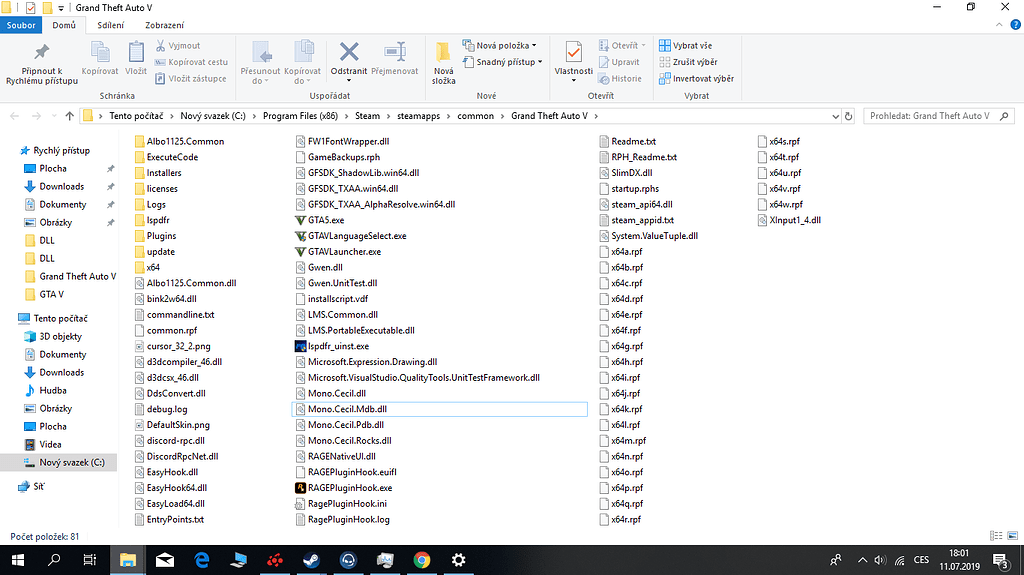Screen dimensions: 1024x575
Task: Open Settings gear in the taskbar
Action: (x=458, y=560)
